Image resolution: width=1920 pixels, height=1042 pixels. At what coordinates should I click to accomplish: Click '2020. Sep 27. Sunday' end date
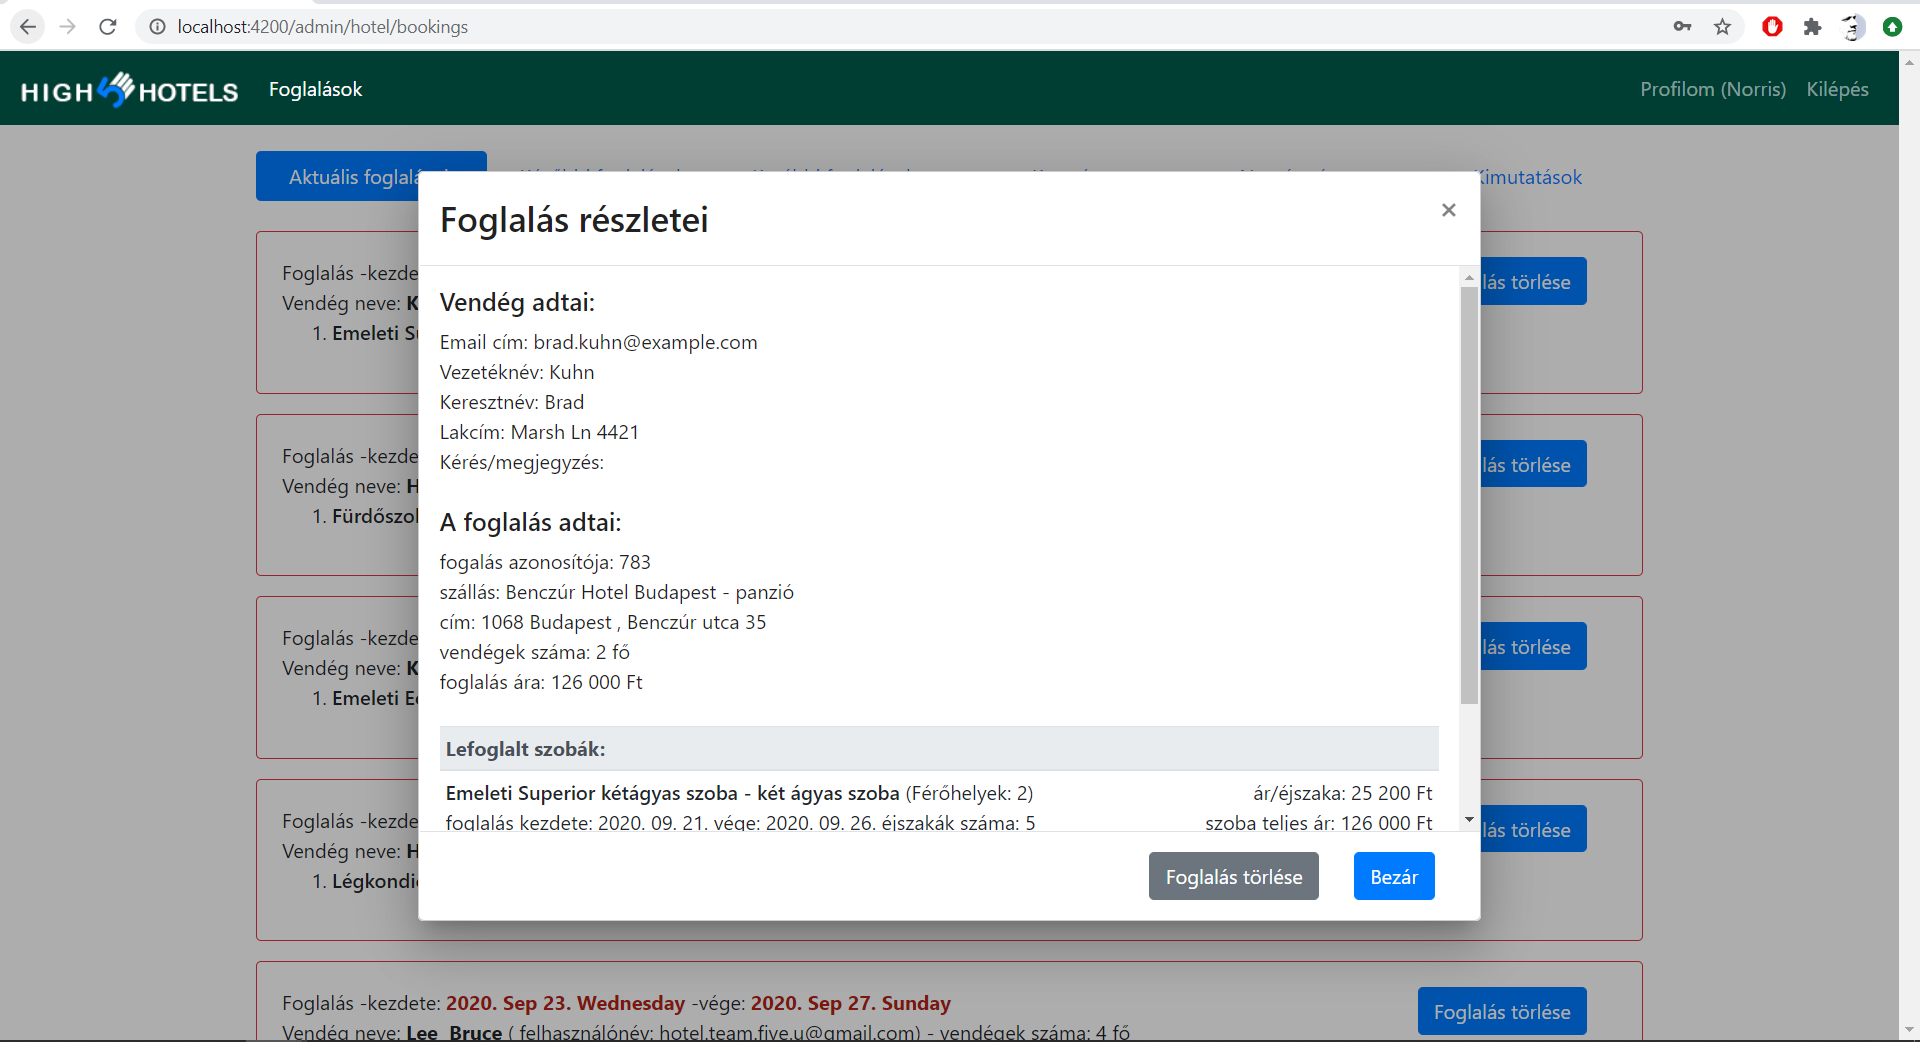click(850, 1003)
